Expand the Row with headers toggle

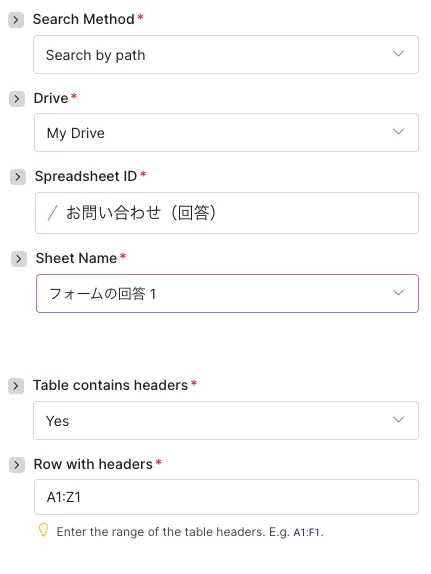pyautogui.click(x=16, y=465)
